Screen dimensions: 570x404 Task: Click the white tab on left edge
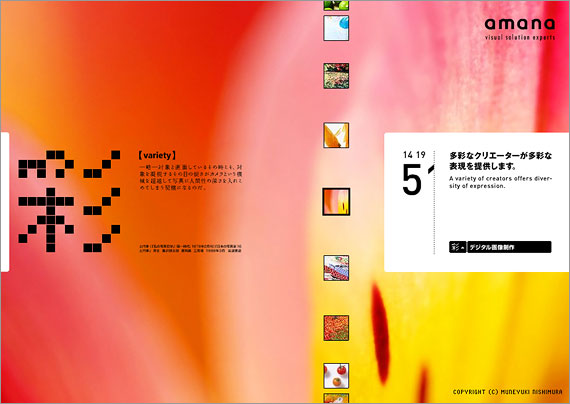[x=5, y=202]
